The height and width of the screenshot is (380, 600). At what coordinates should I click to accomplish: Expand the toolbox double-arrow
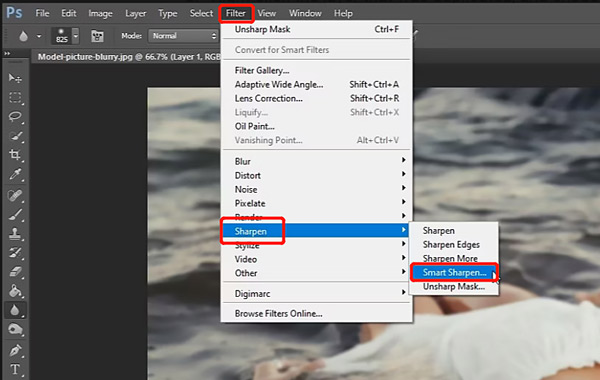(x=7, y=54)
